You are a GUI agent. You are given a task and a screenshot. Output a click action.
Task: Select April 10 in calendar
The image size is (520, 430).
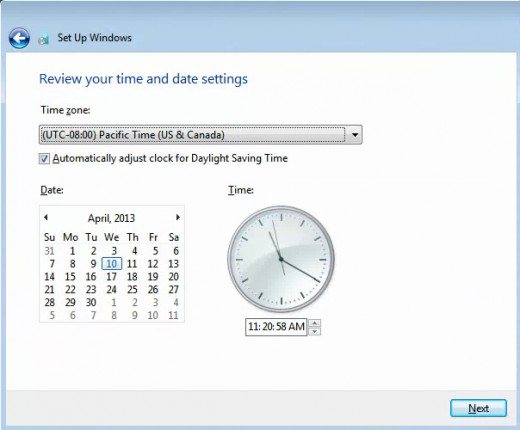[x=111, y=264]
